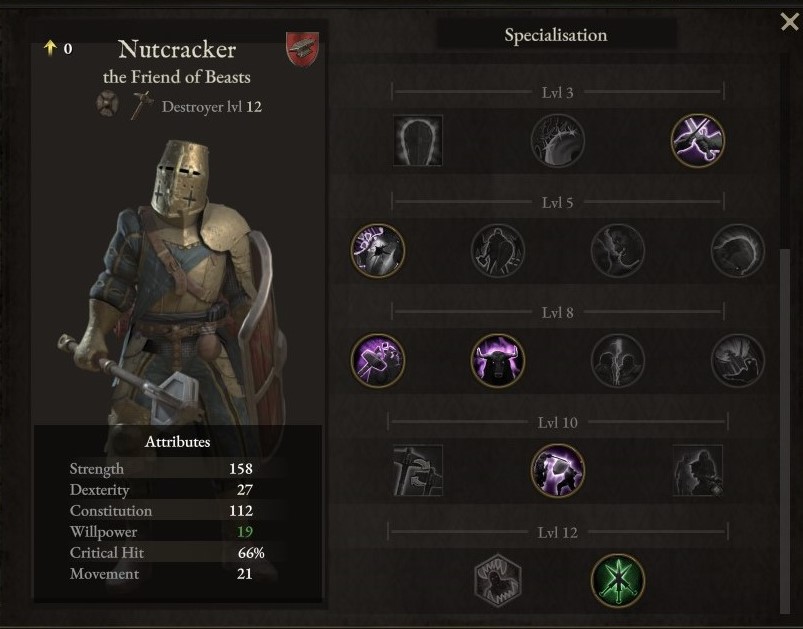
Task: Click the axe weapon icon beside Destroyer
Action: (x=141, y=106)
